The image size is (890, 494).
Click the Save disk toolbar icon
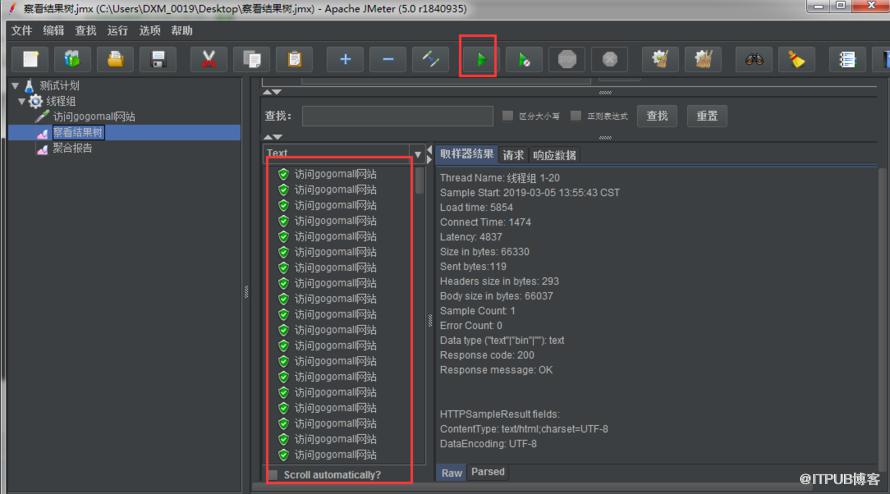pos(158,59)
